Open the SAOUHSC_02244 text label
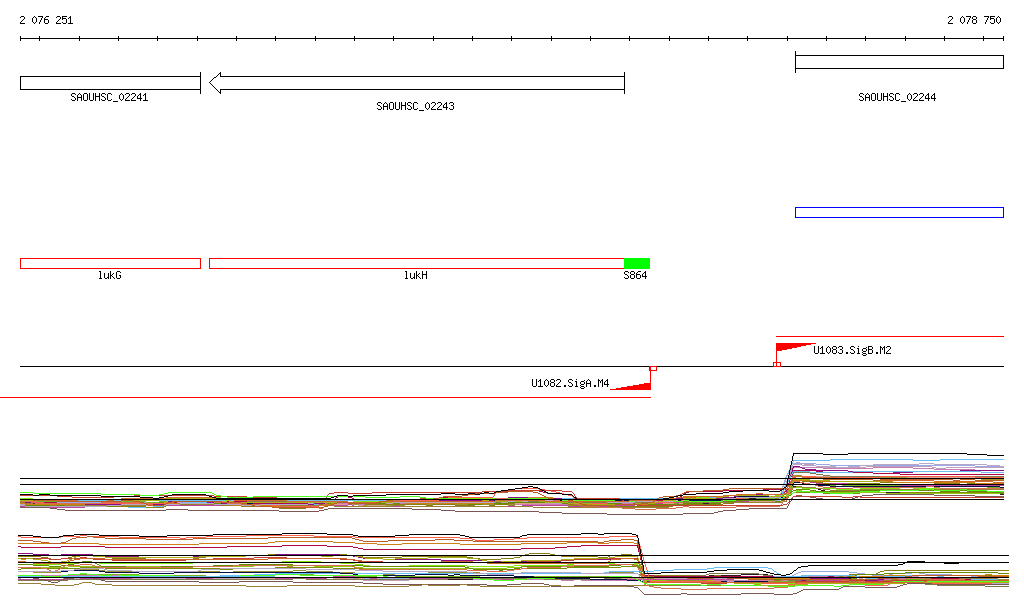Viewport: 1024px width, 611px height. coord(897,98)
